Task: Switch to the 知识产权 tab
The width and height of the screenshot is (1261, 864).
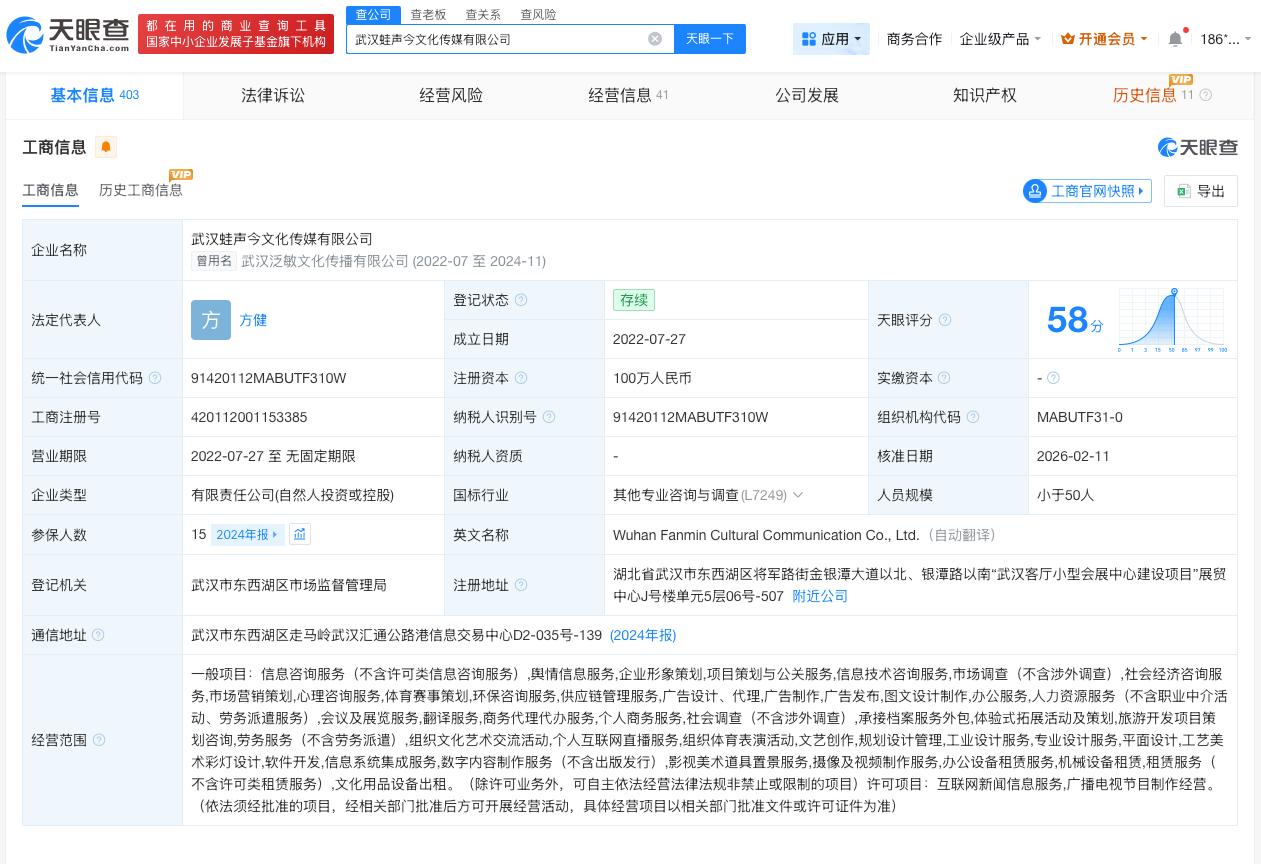Action: (x=984, y=95)
